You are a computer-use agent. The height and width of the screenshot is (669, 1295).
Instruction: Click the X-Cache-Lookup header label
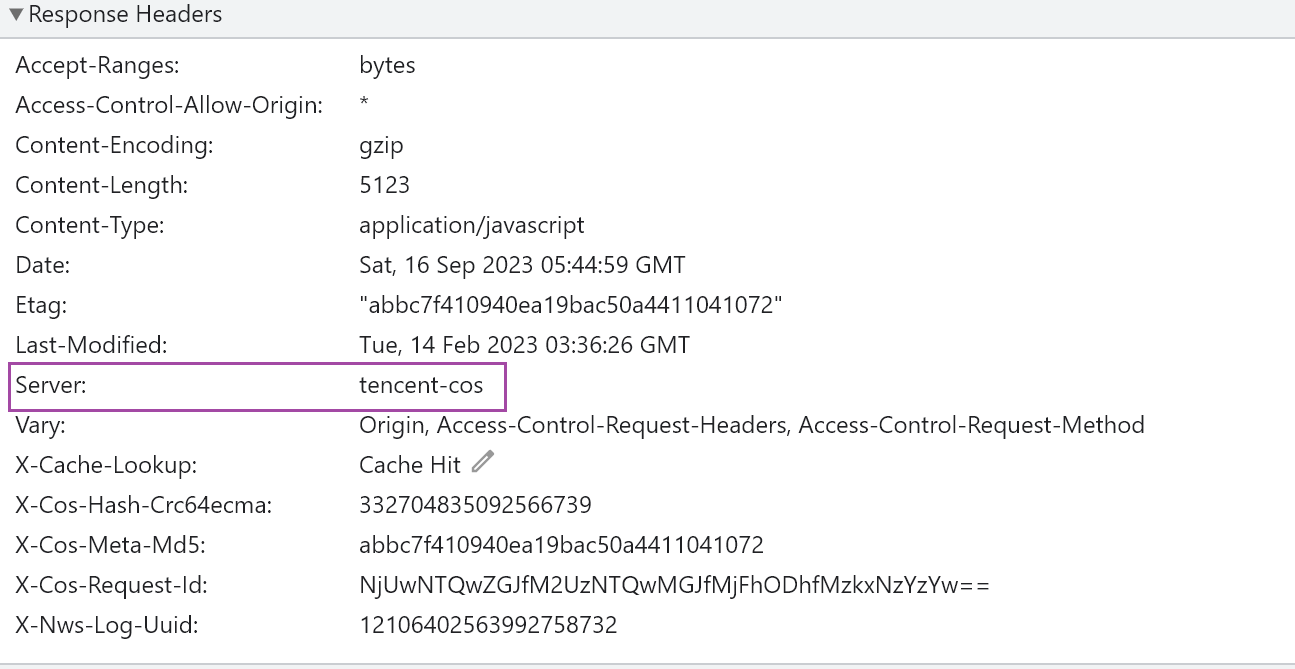[x=106, y=466]
